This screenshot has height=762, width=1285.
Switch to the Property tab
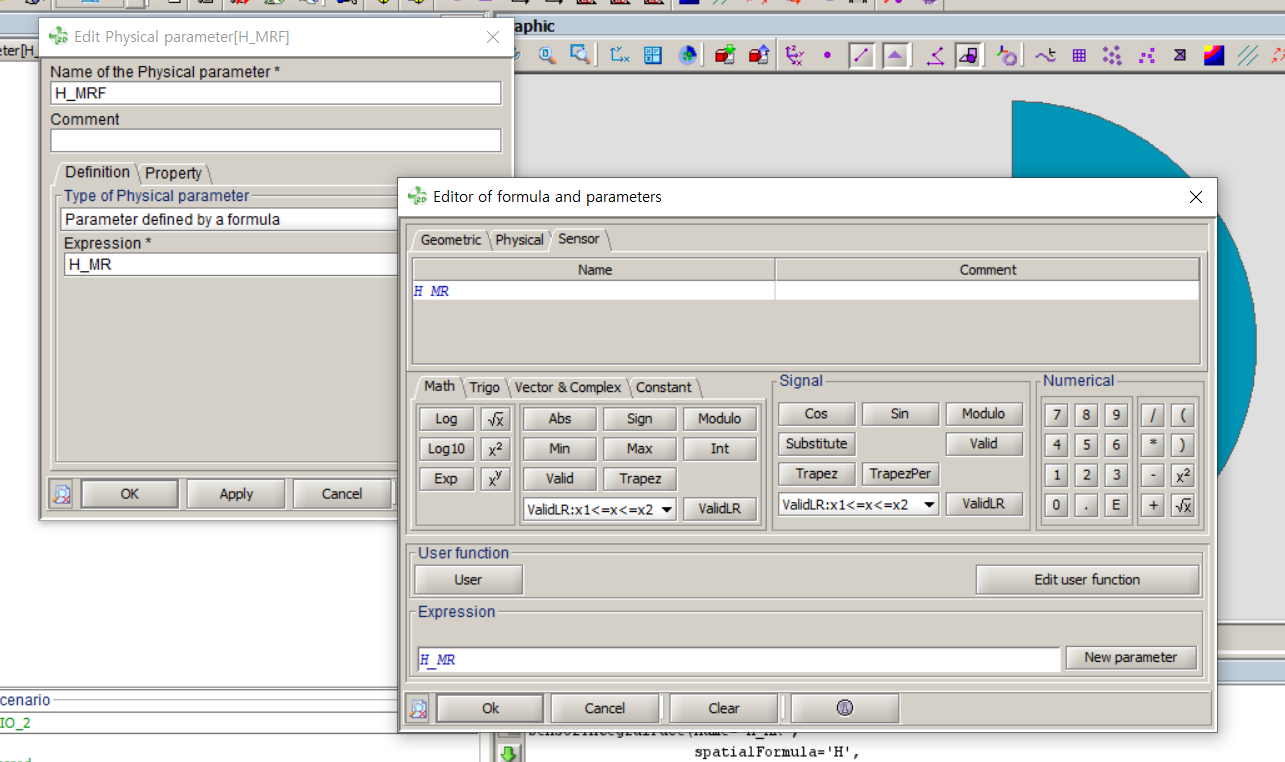click(x=173, y=173)
